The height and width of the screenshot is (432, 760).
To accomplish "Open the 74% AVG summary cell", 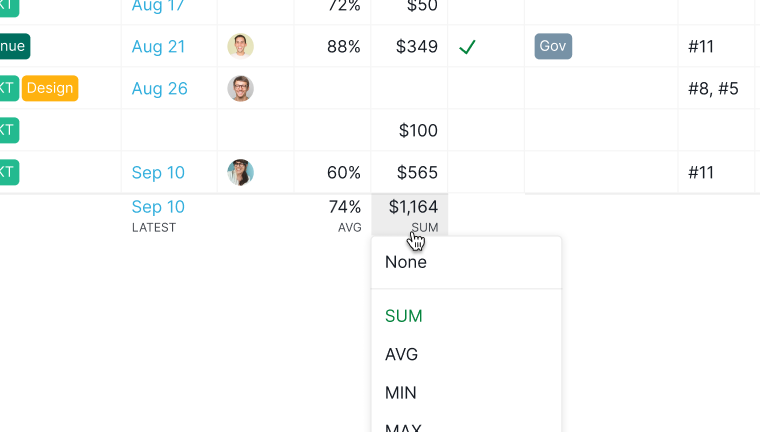I will pos(332,215).
